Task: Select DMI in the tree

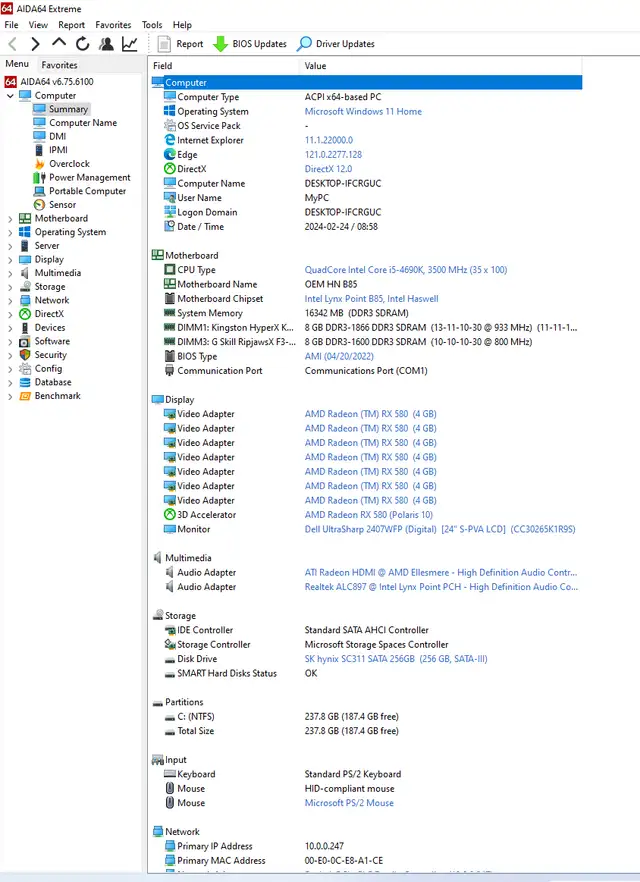Action: [x=57, y=137]
